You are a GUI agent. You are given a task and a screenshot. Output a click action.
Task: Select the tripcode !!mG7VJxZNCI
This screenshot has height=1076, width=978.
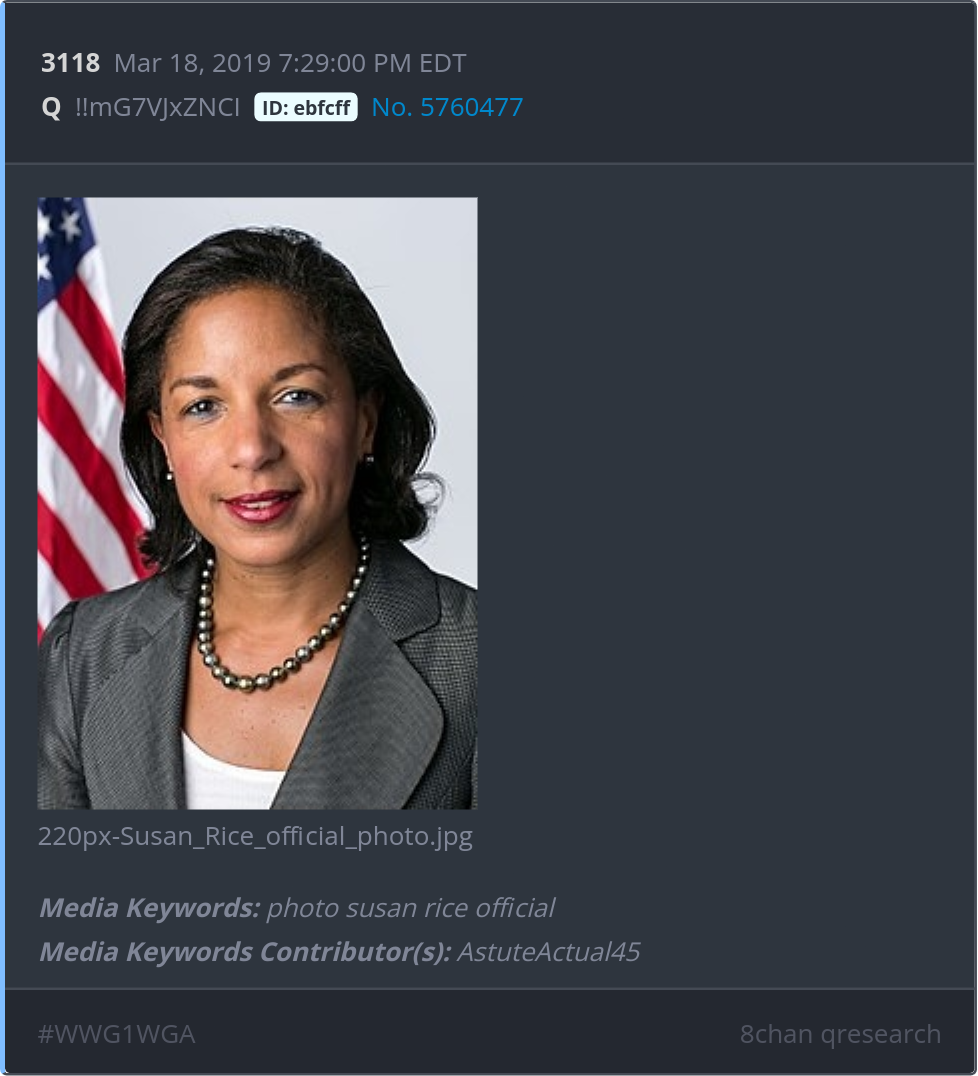pyautogui.click(x=158, y=107)
